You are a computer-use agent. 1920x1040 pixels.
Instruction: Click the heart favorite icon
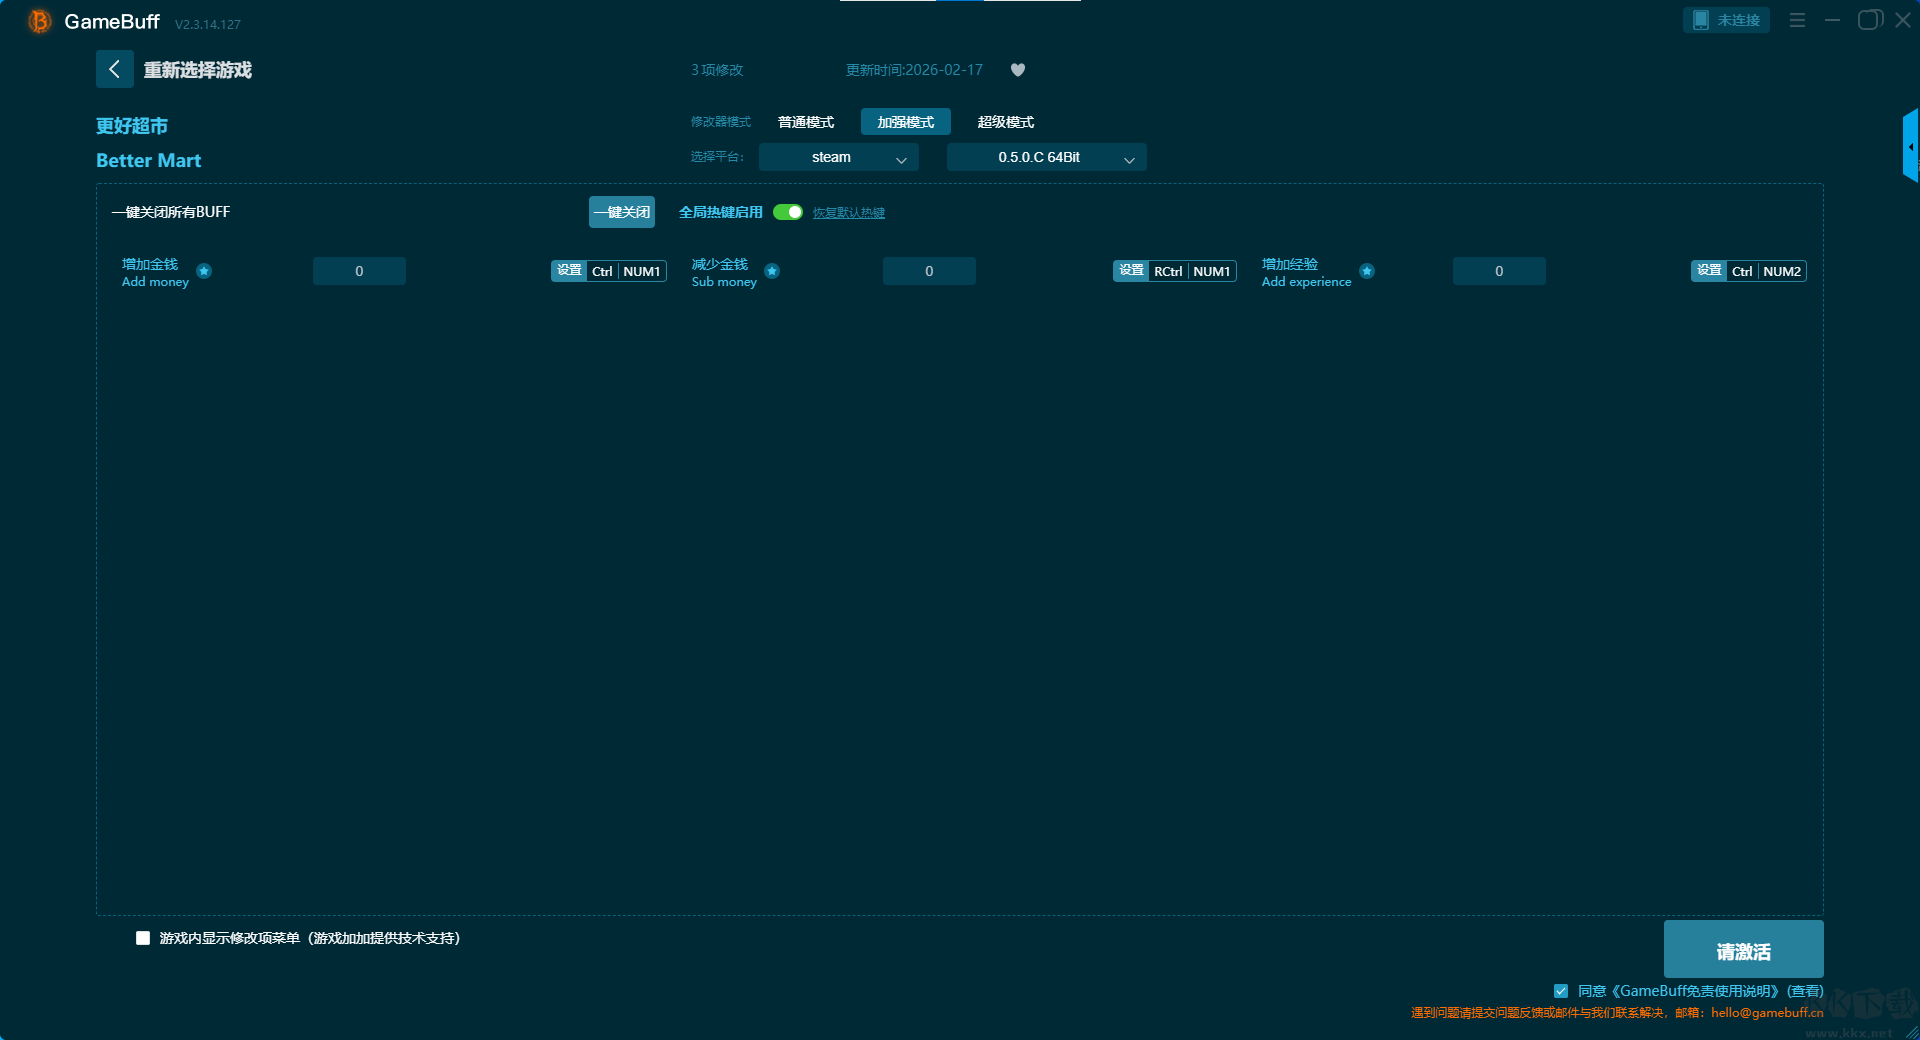click(x=1018, y=70)
